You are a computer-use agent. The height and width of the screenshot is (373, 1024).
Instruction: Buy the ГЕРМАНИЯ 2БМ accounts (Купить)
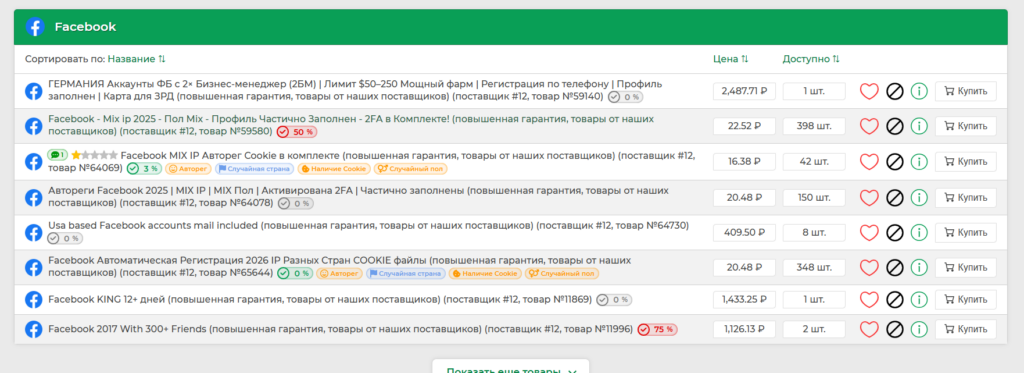click(x=966, y=91)
